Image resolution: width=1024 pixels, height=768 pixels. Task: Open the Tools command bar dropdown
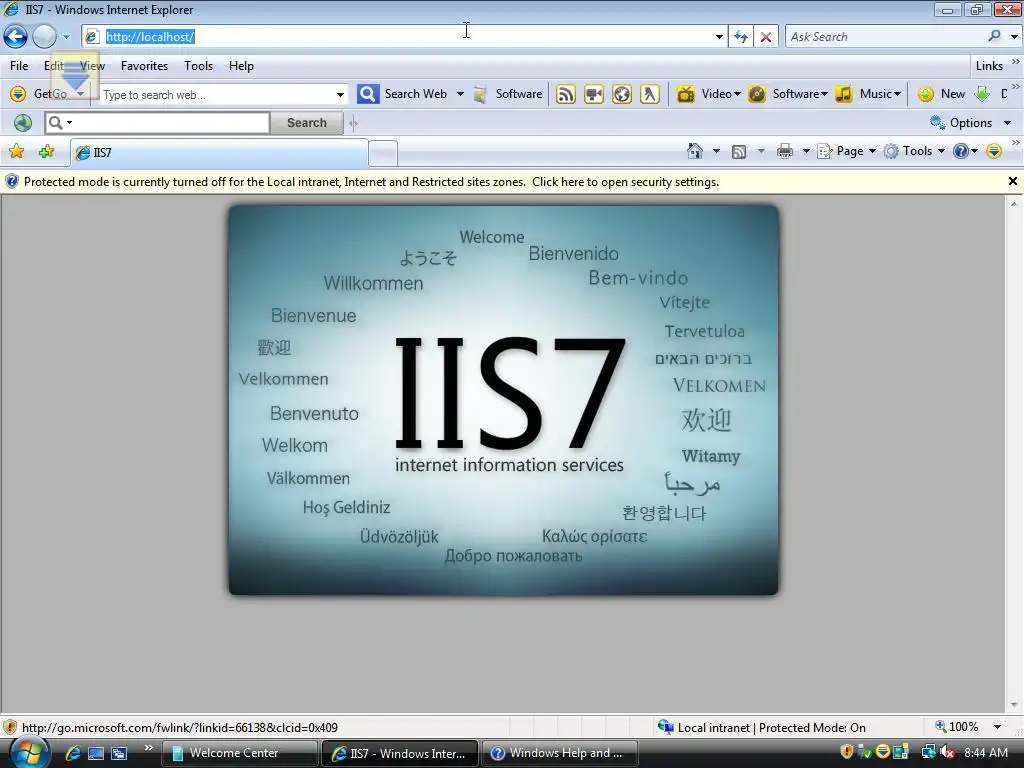click(x=941, y=152)
